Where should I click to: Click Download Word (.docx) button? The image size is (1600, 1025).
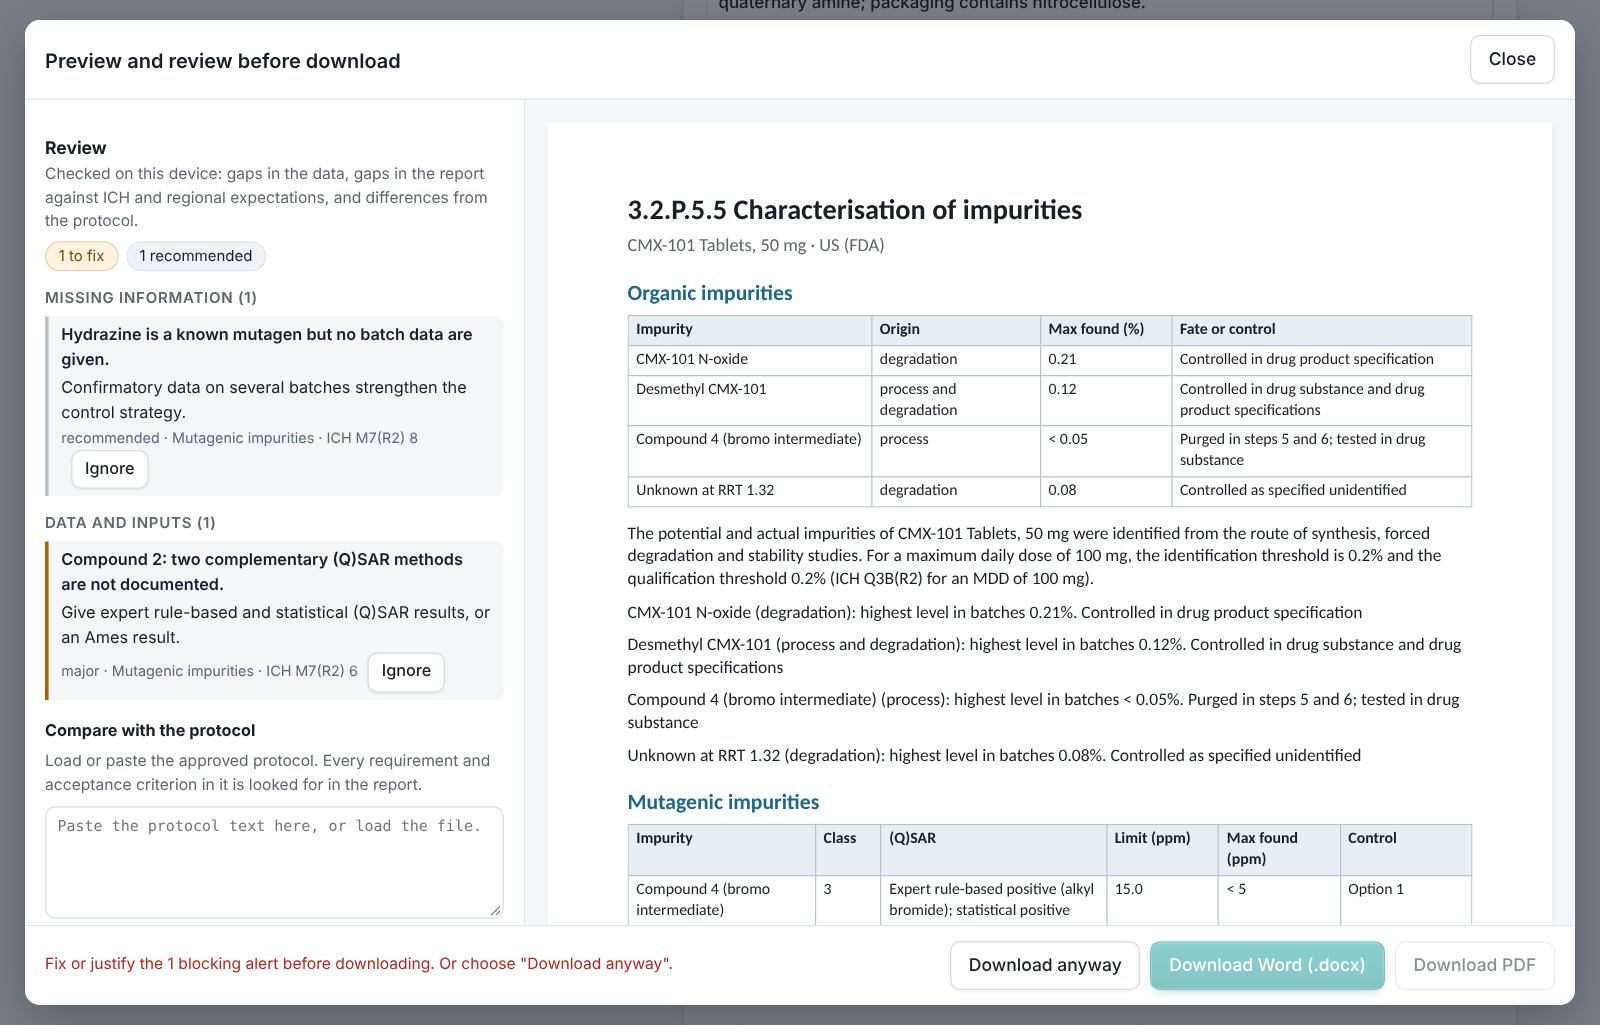(x=1266, y=965)
